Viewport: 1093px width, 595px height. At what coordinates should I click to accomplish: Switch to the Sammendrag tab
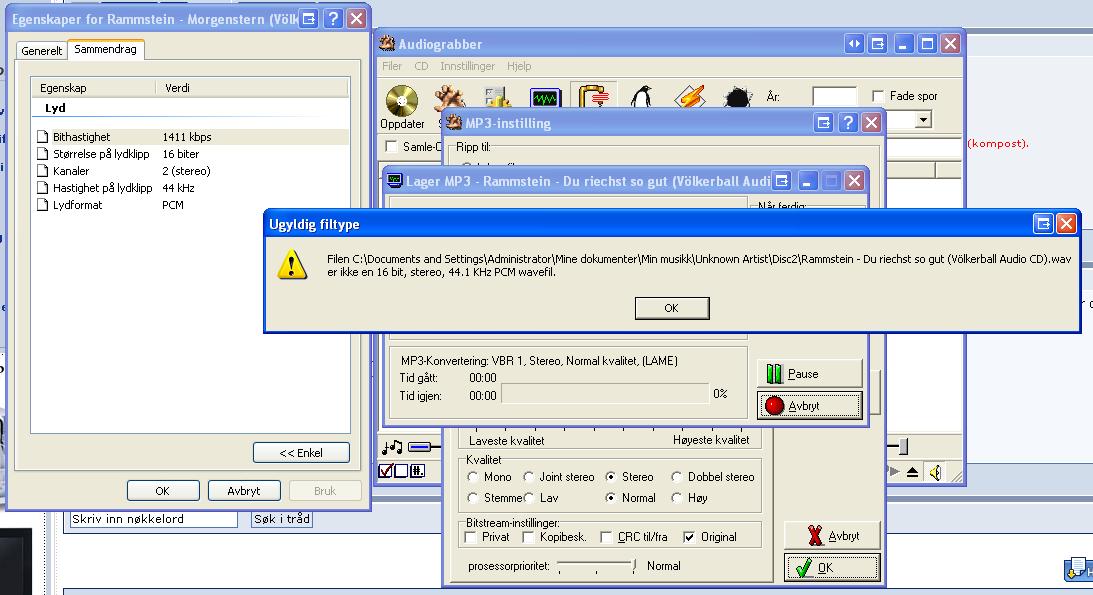[105, 49]
